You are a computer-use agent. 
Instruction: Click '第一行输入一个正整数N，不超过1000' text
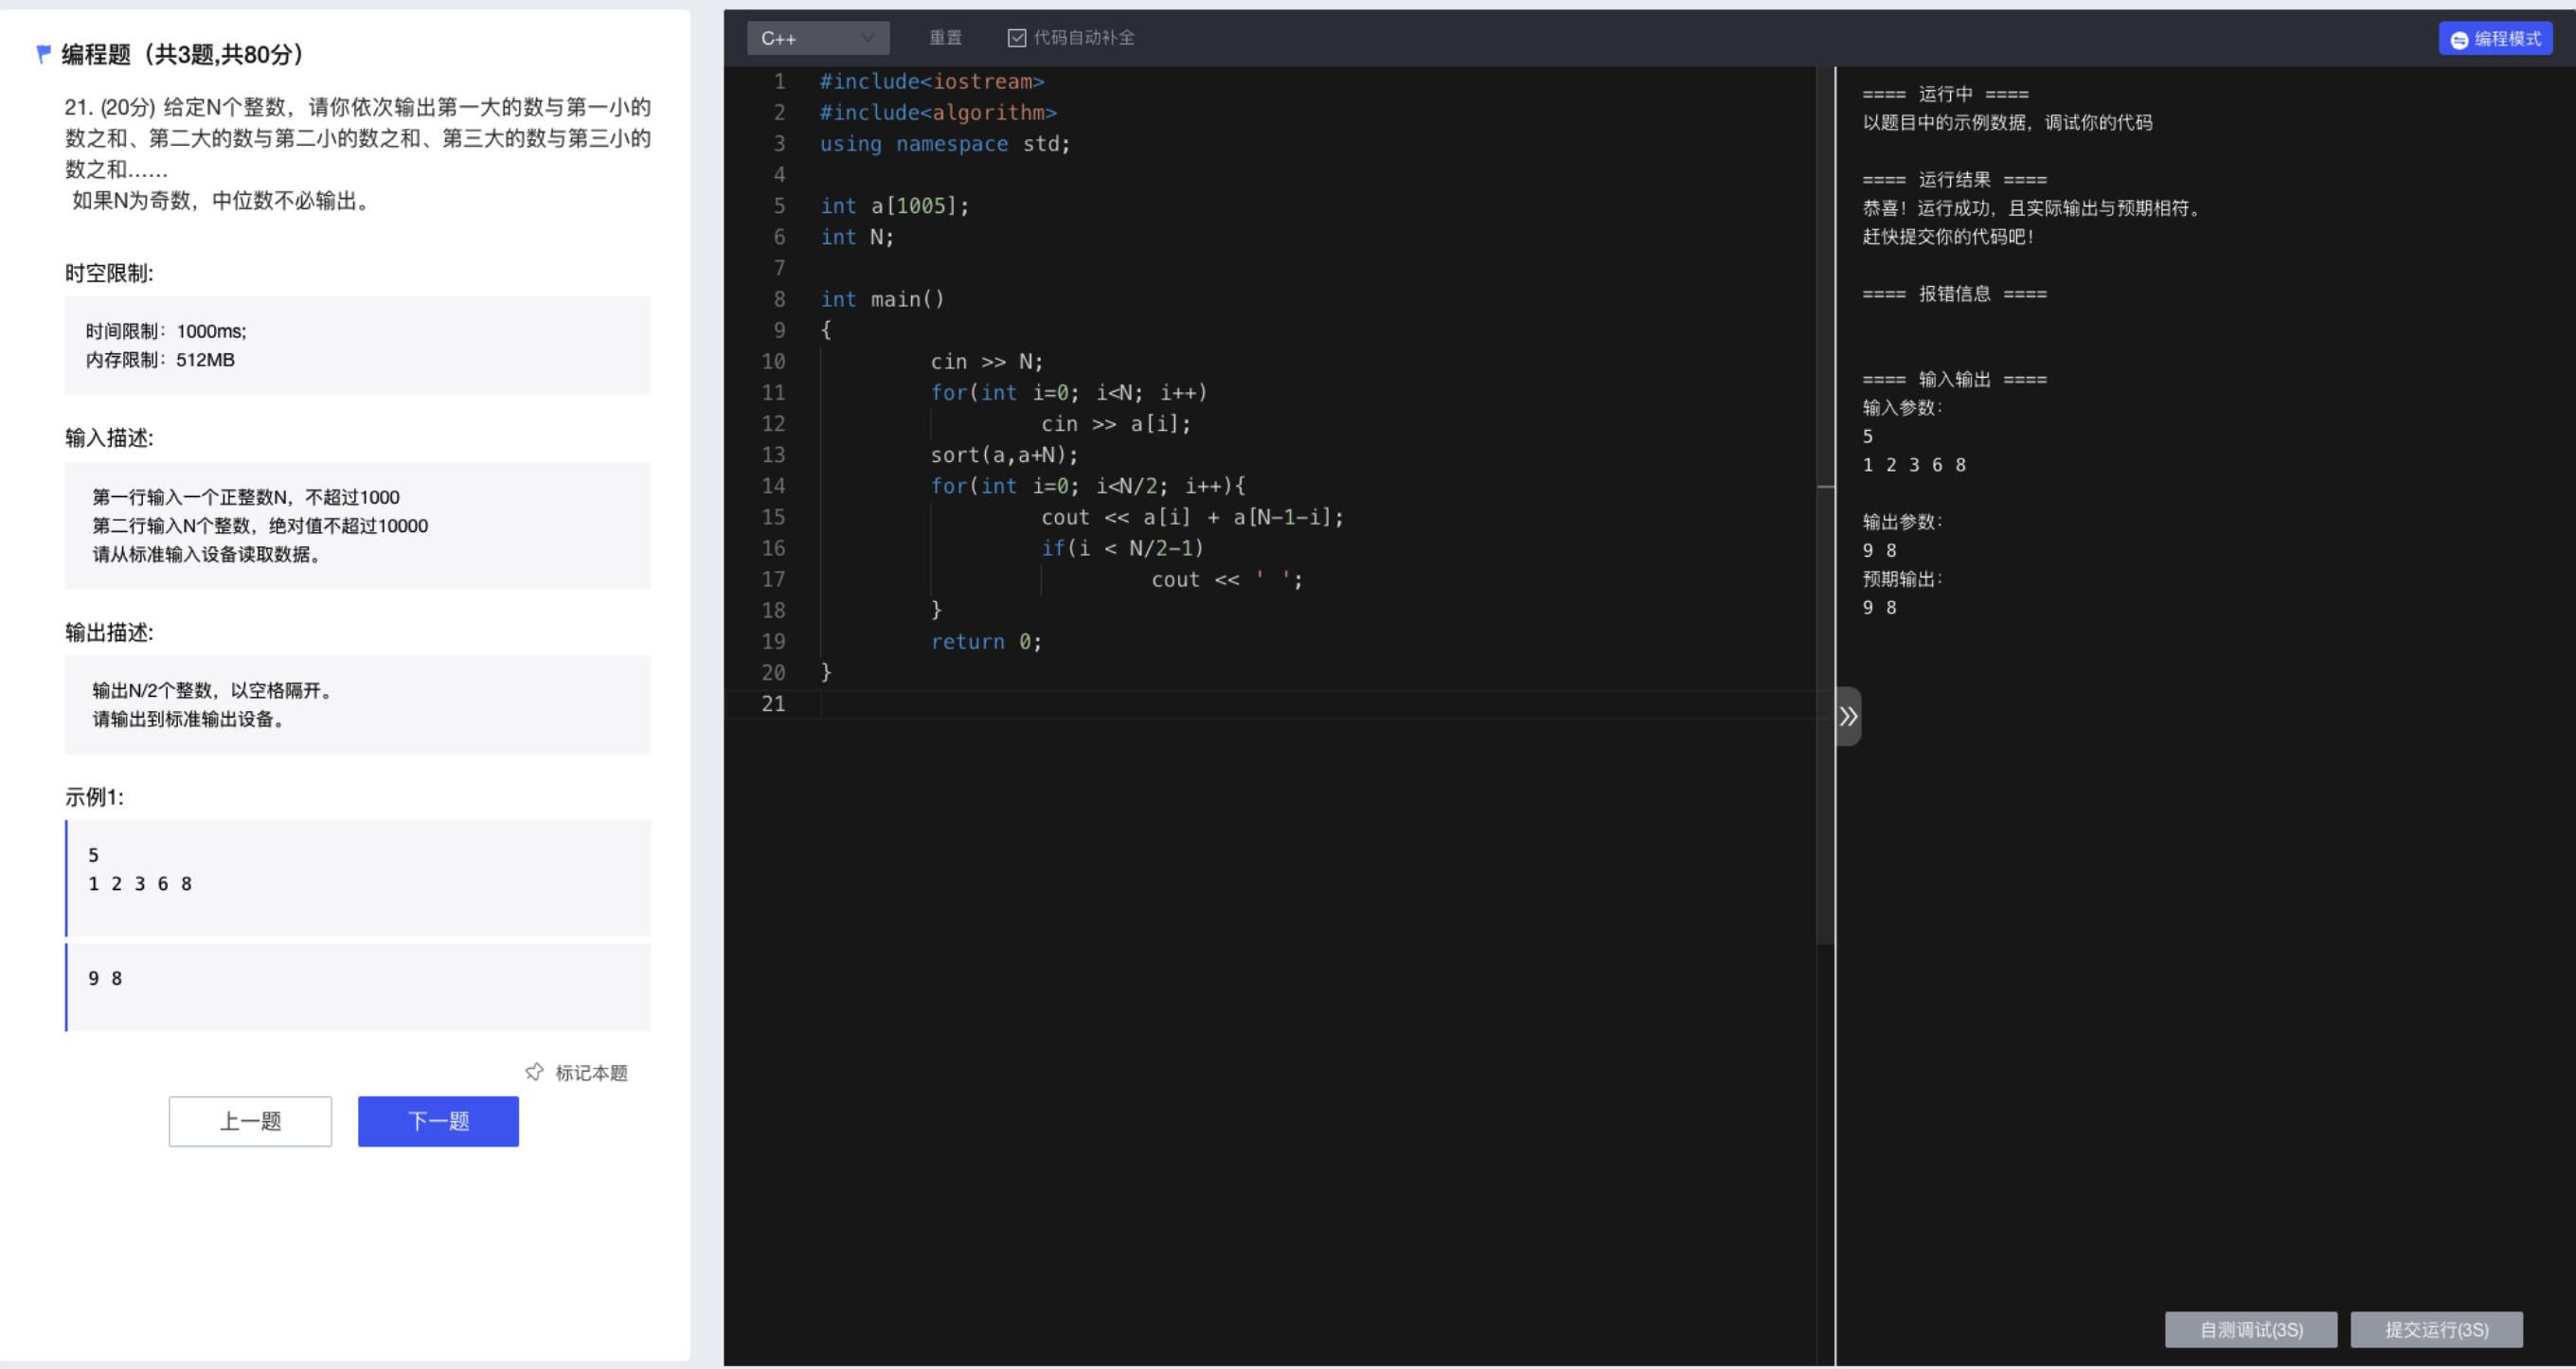(246, 497)
